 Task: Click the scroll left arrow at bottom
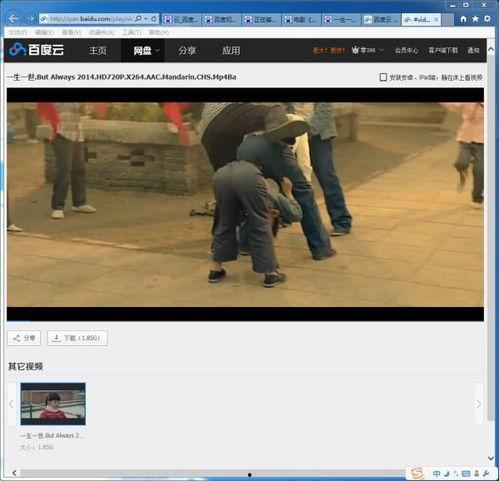pyautogui.click(x=14, y=473)
